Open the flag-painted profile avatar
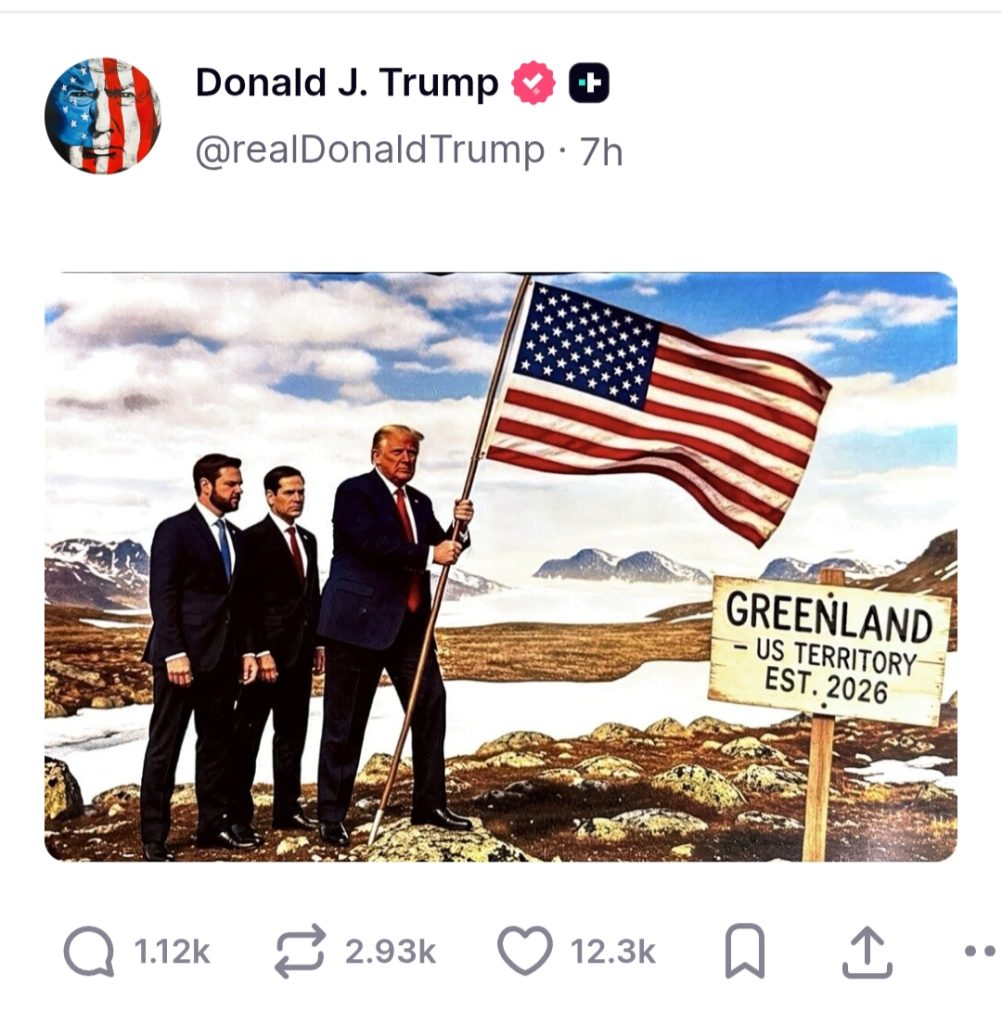This screenshot has height=1024, width=1002. (x=103, y=116)
